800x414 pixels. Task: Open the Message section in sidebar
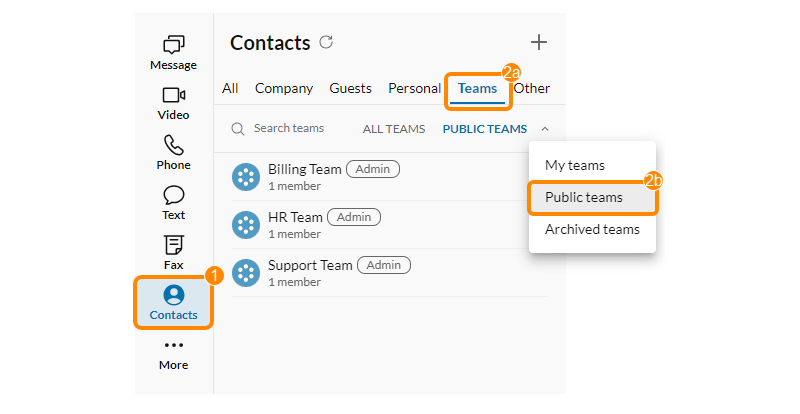173,53
